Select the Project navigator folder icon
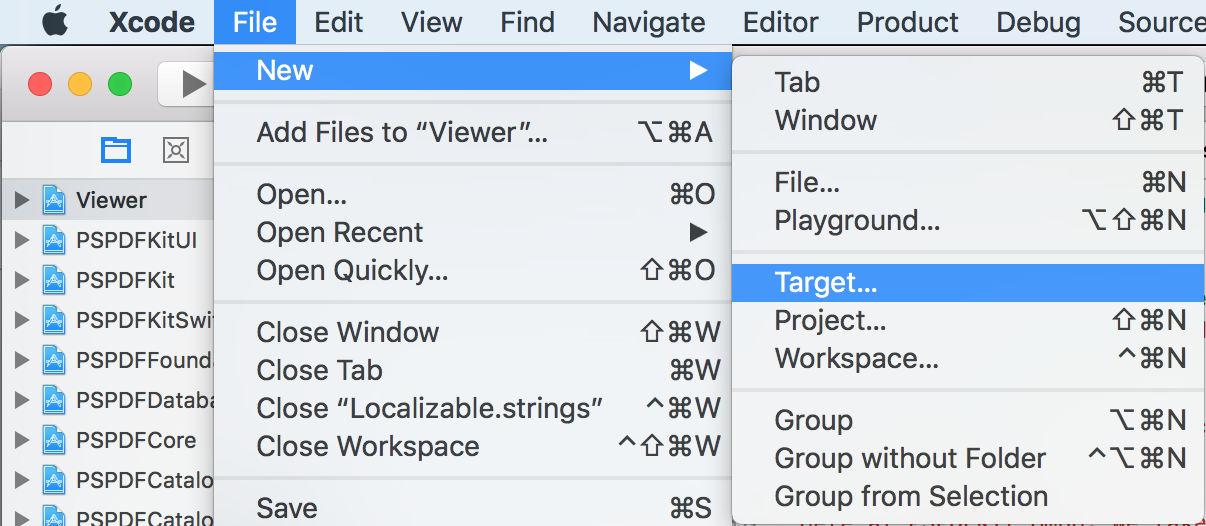Viewport: 1206px width, 526px height. pos(116,150)
